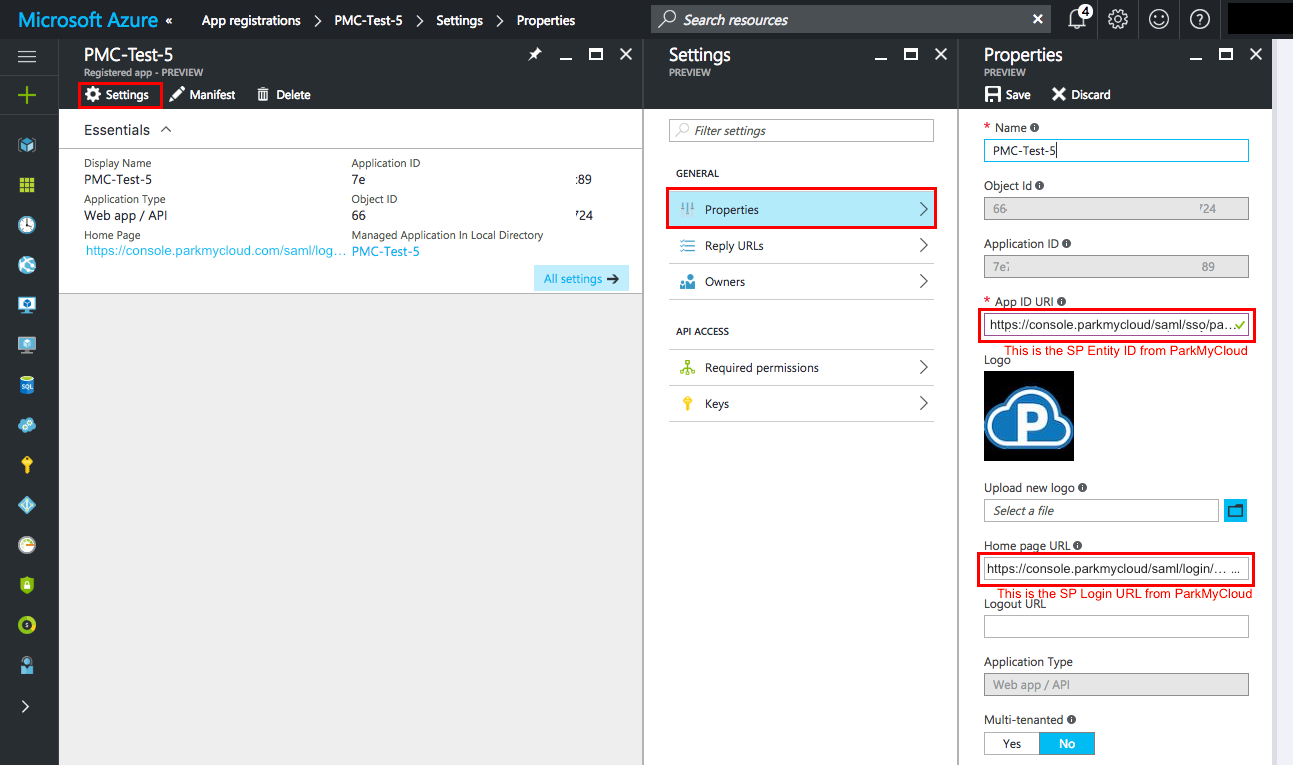The height and width of the screenshot is (765, 1293).
Task: Open the PMC-Test-5 managed application link
Action: click(x=386, y=251)
